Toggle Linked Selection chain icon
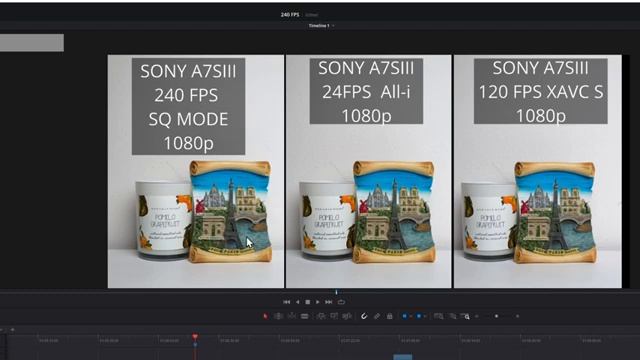Image resolution: width=640 pixels, height=360 pixels. (377, 316)
